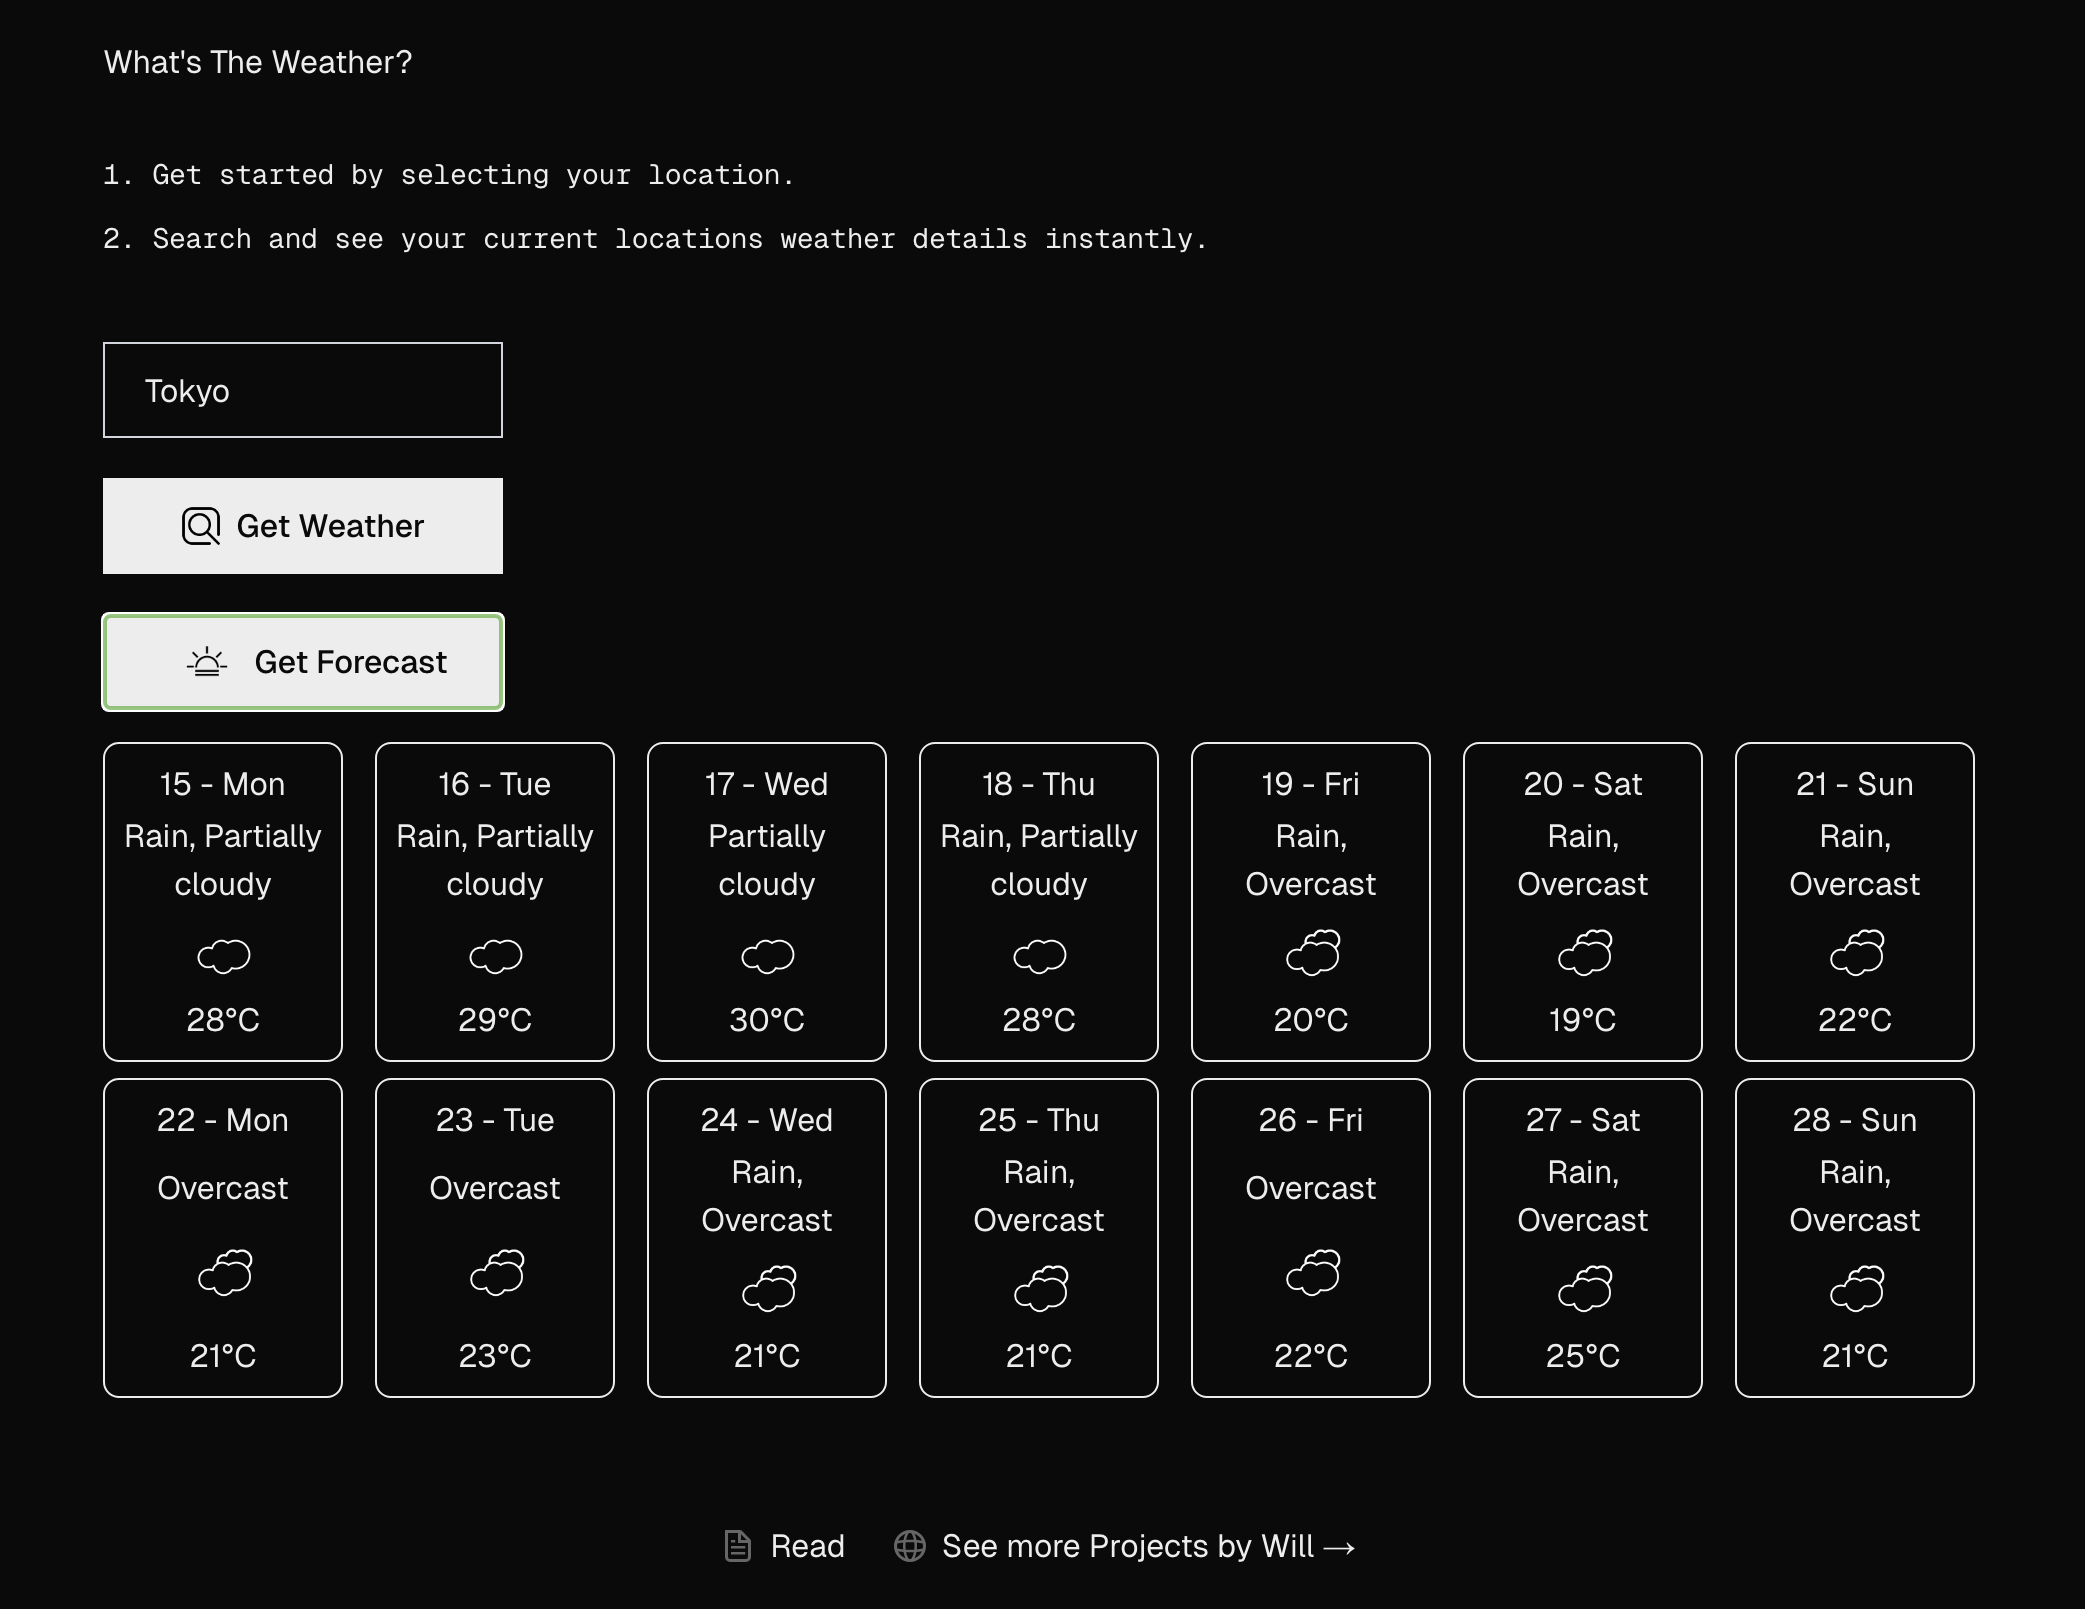The height and width of the screenshot is (1609, 2085).
Task: Click the overcast icon on 28 - Sun card
Action: coord(1855,1288)
